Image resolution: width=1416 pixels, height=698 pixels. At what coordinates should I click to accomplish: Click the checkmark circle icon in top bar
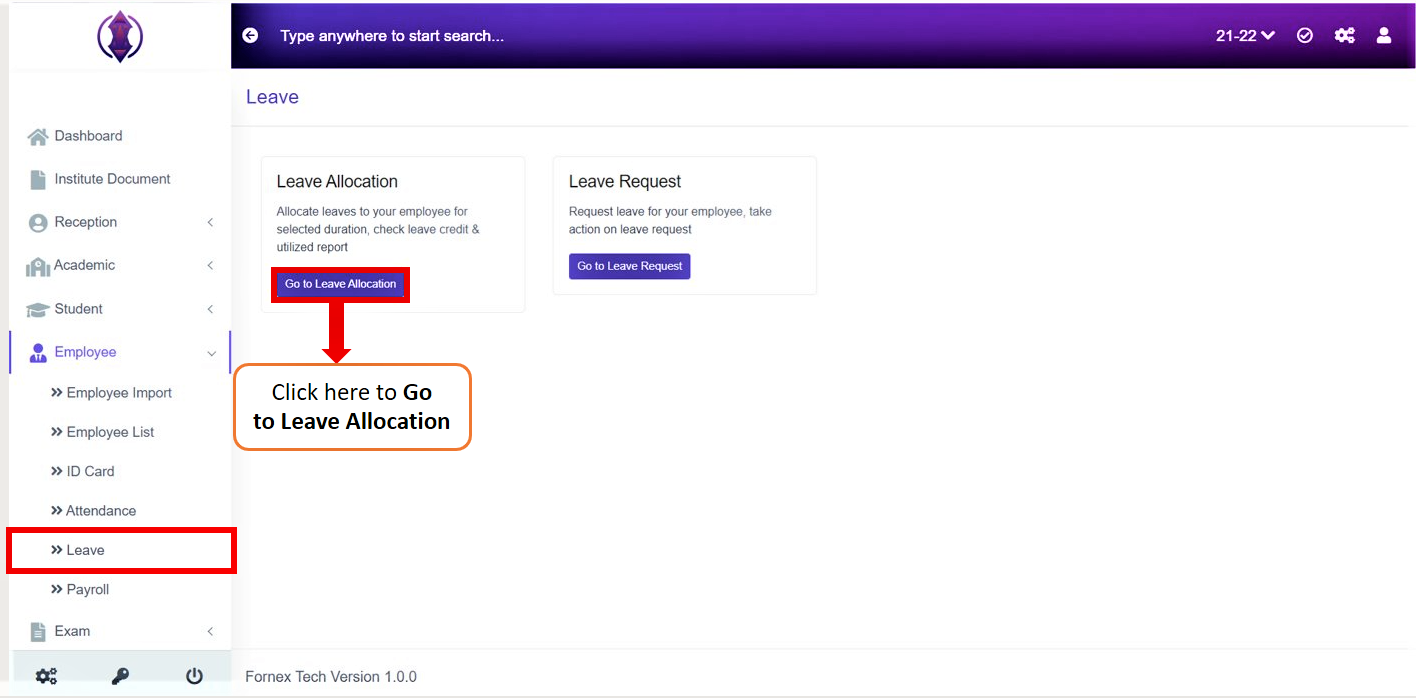(1304, 35)
